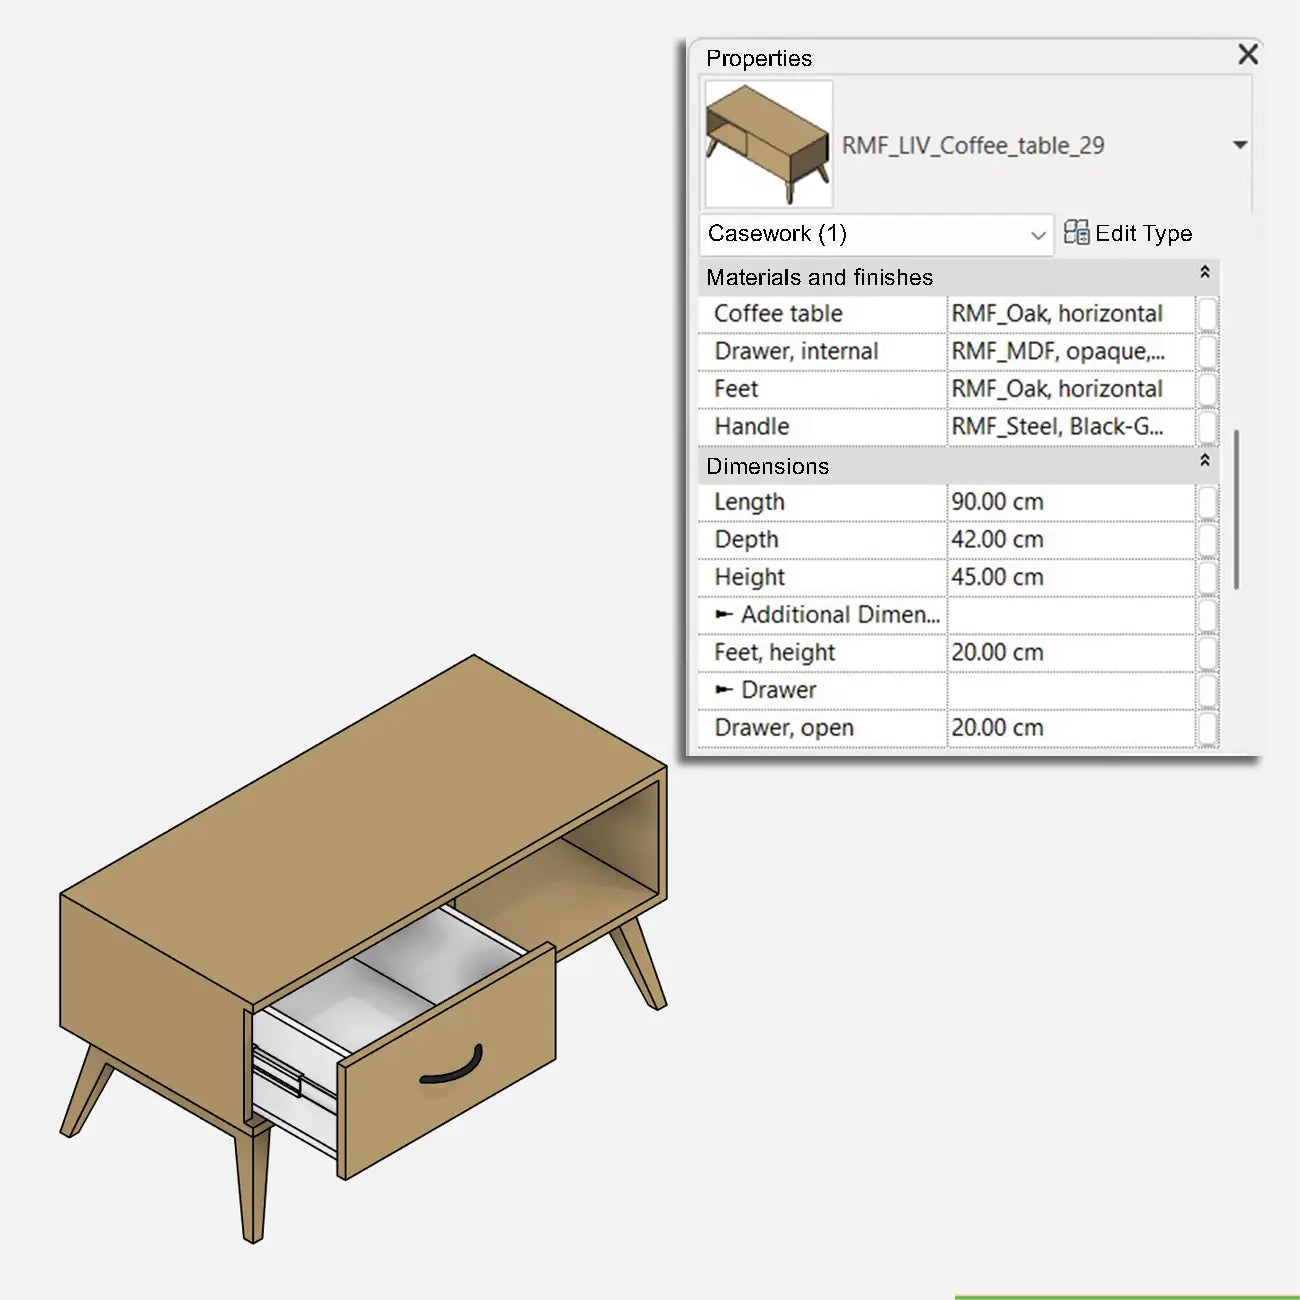The width and height of the screenshot is (1300, 1300).
Task: Close the Properties palette
Action: click(x=1247, y=55)
